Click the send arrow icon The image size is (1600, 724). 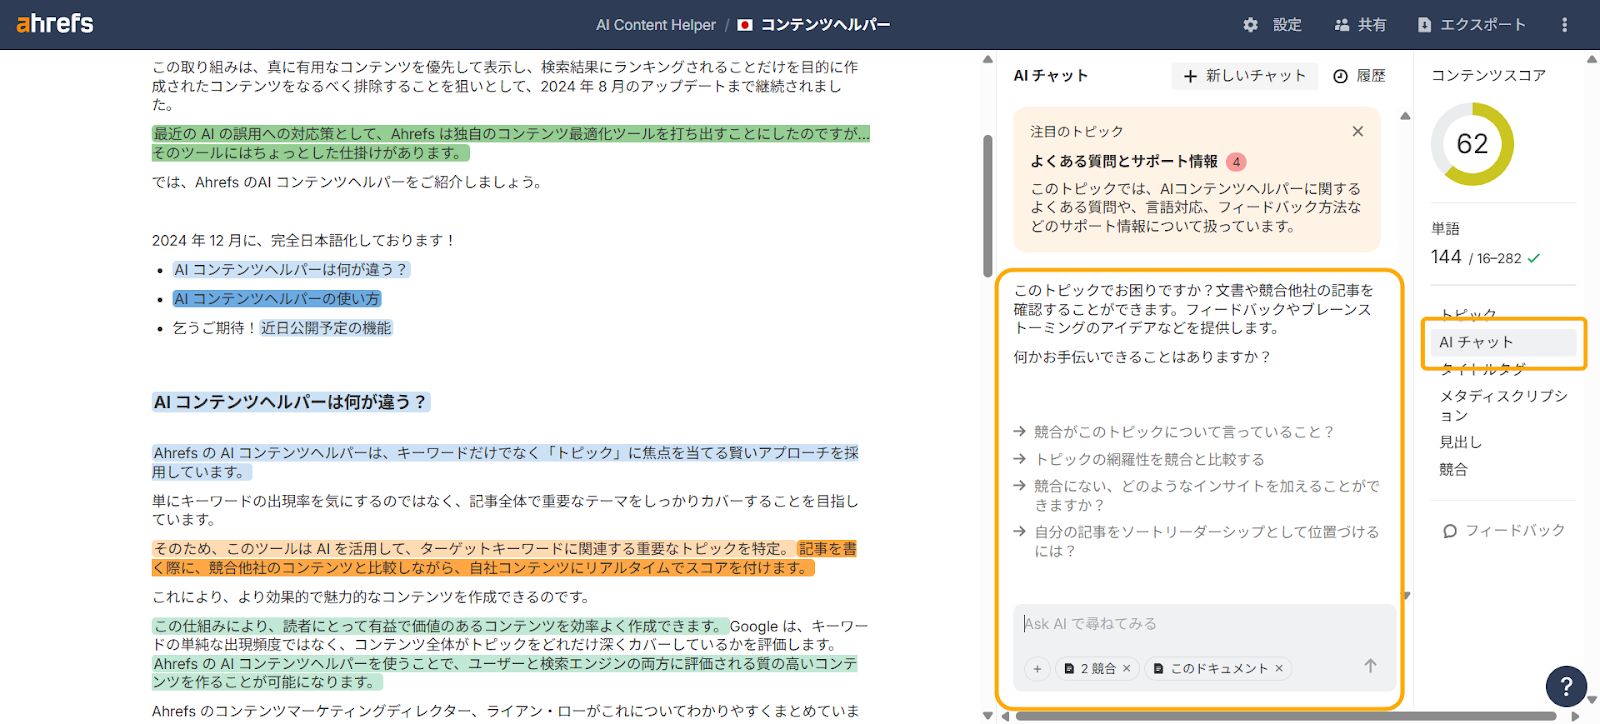(x=1370, y=666)
